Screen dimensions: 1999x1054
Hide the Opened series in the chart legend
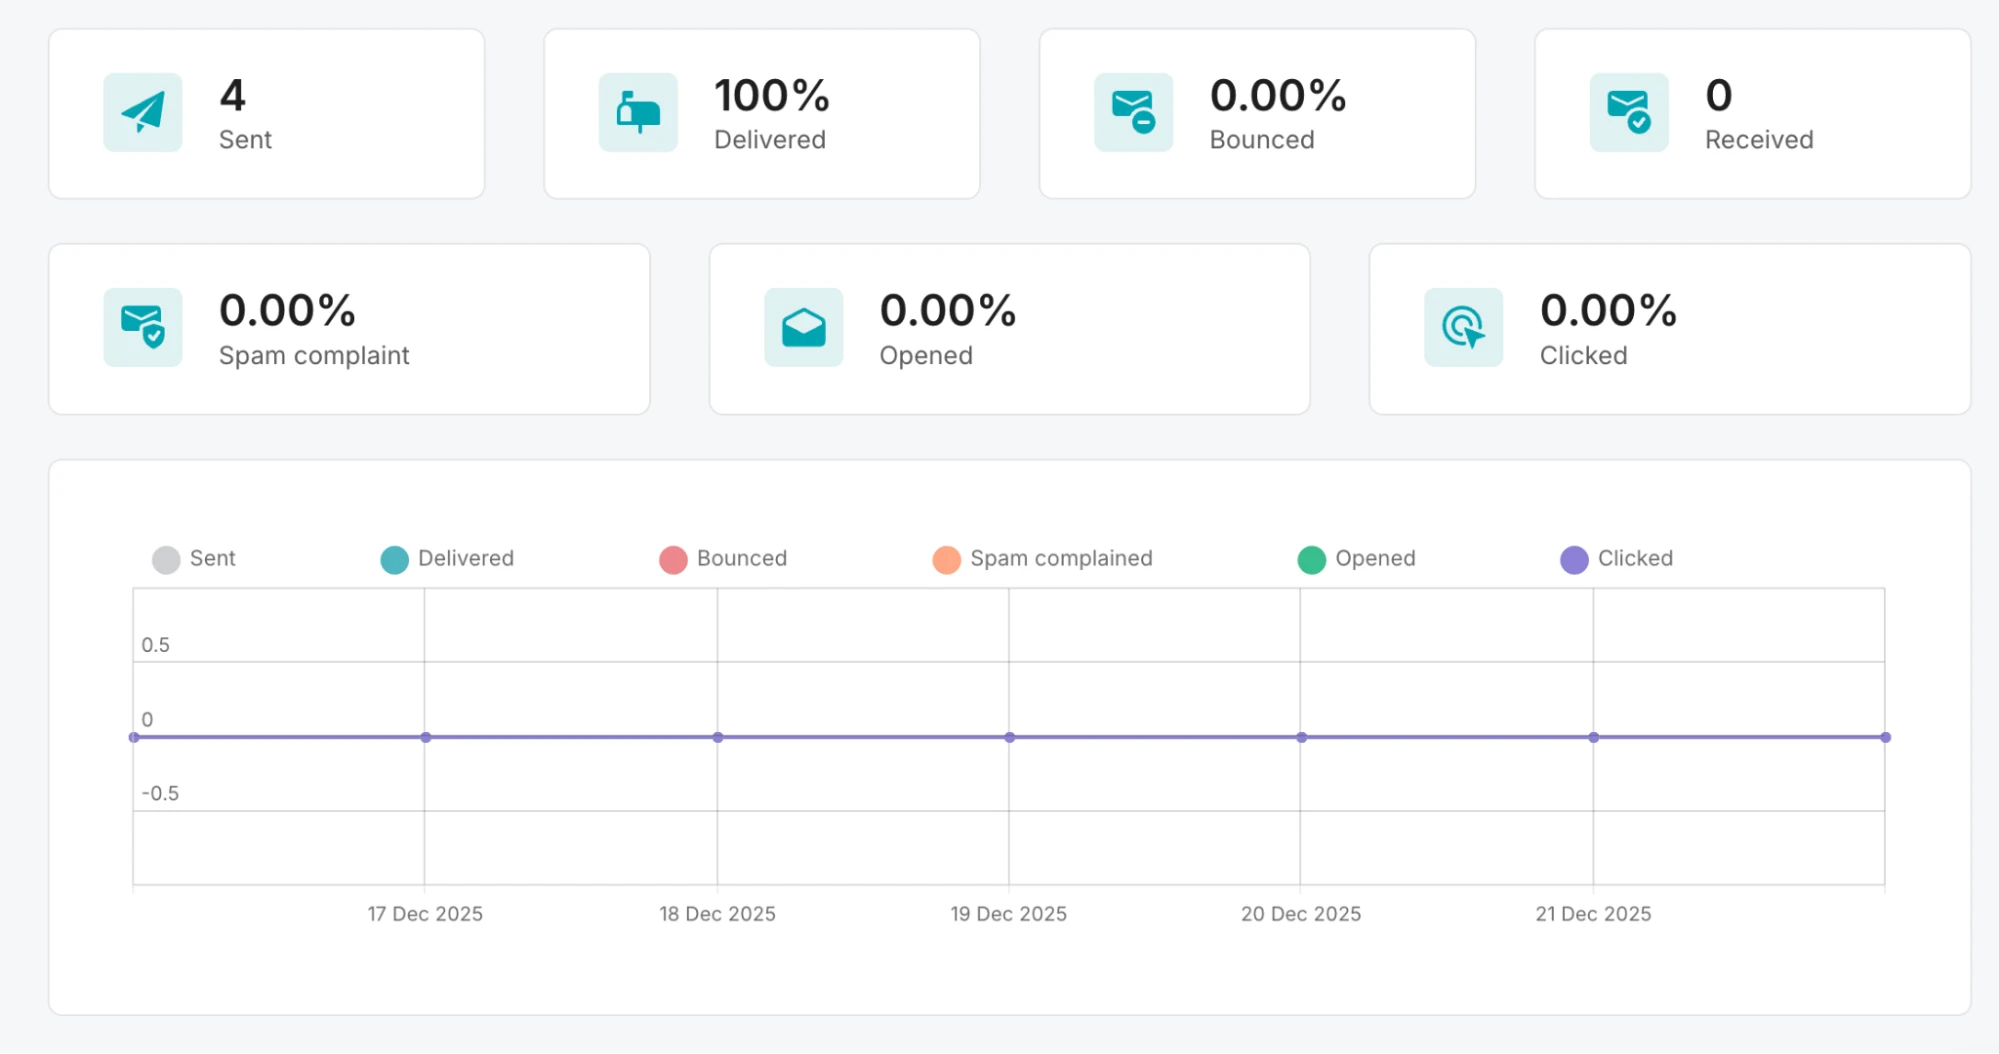click(1357, 558)
